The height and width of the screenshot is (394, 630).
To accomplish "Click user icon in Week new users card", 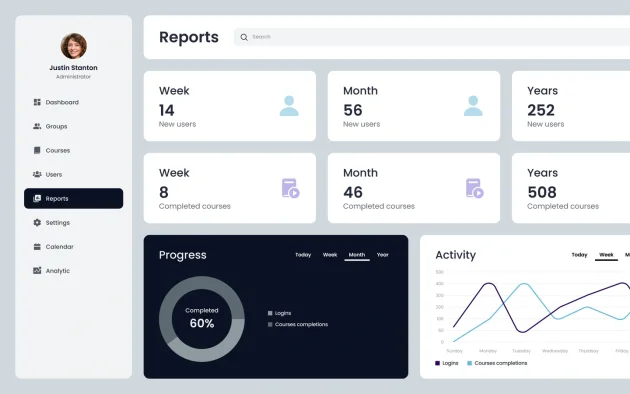I will (x=289, y=106).
